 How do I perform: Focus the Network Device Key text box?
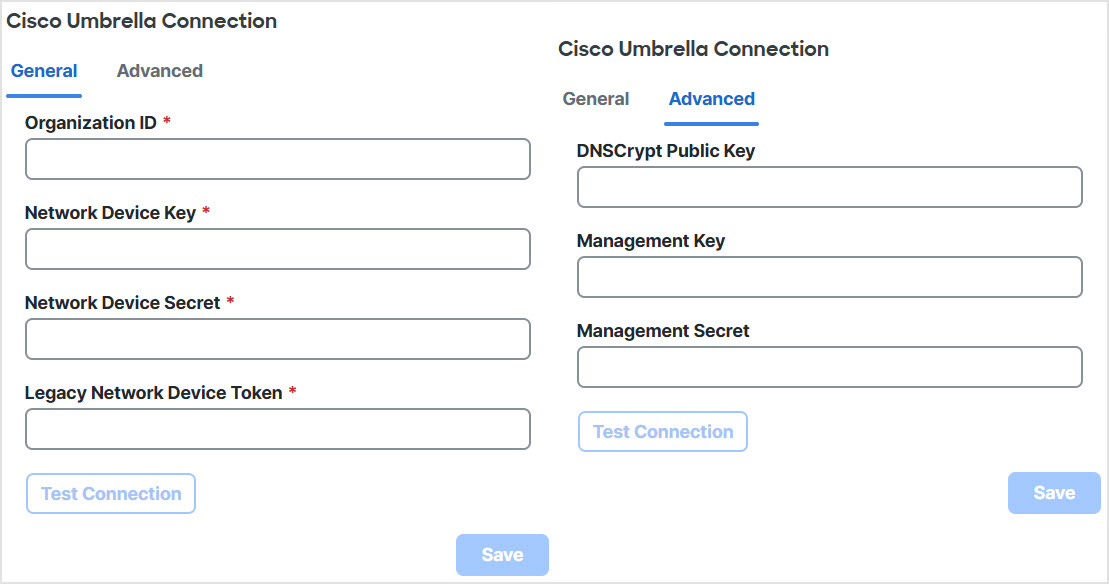[x=277, y=249]
